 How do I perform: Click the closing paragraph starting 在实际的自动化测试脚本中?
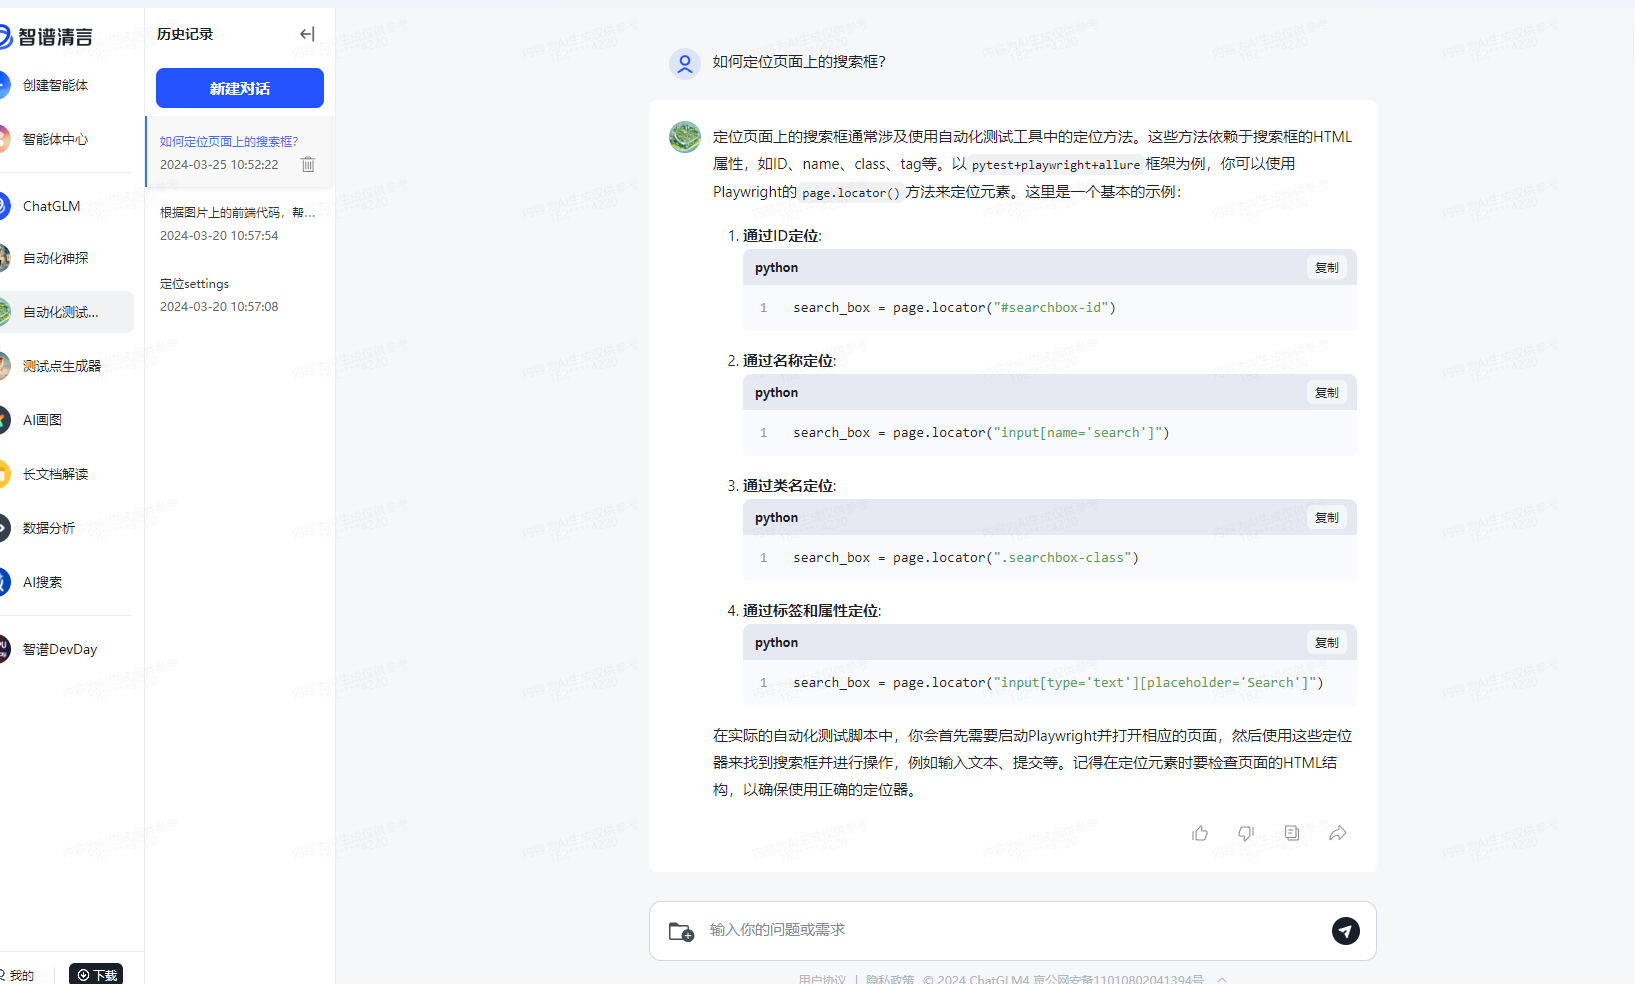point(1032,763)
